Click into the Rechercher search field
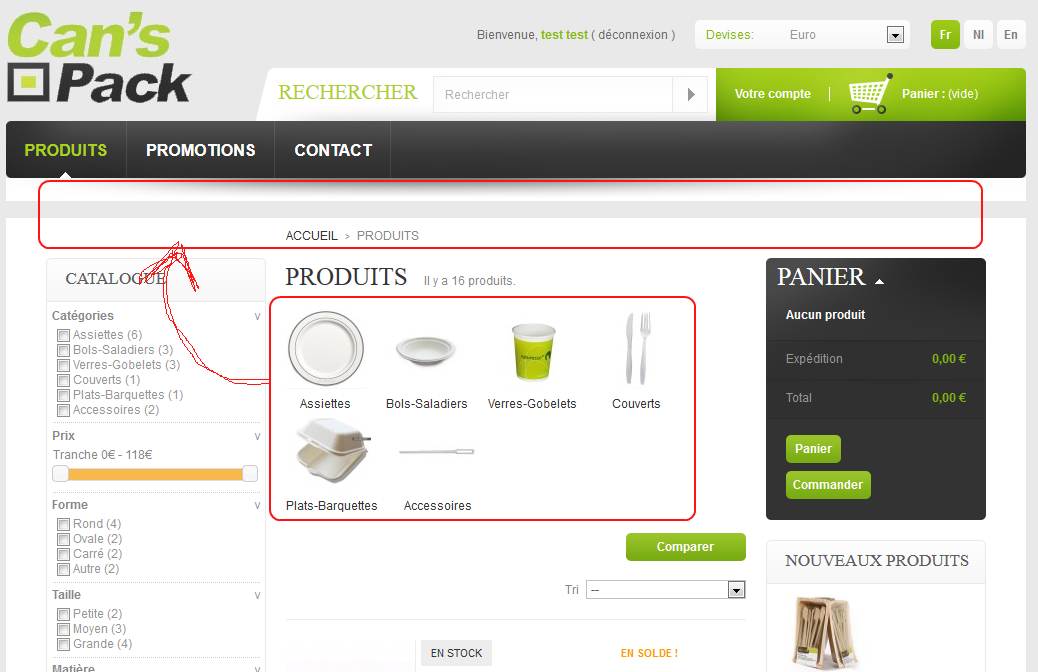 (553, 95)
